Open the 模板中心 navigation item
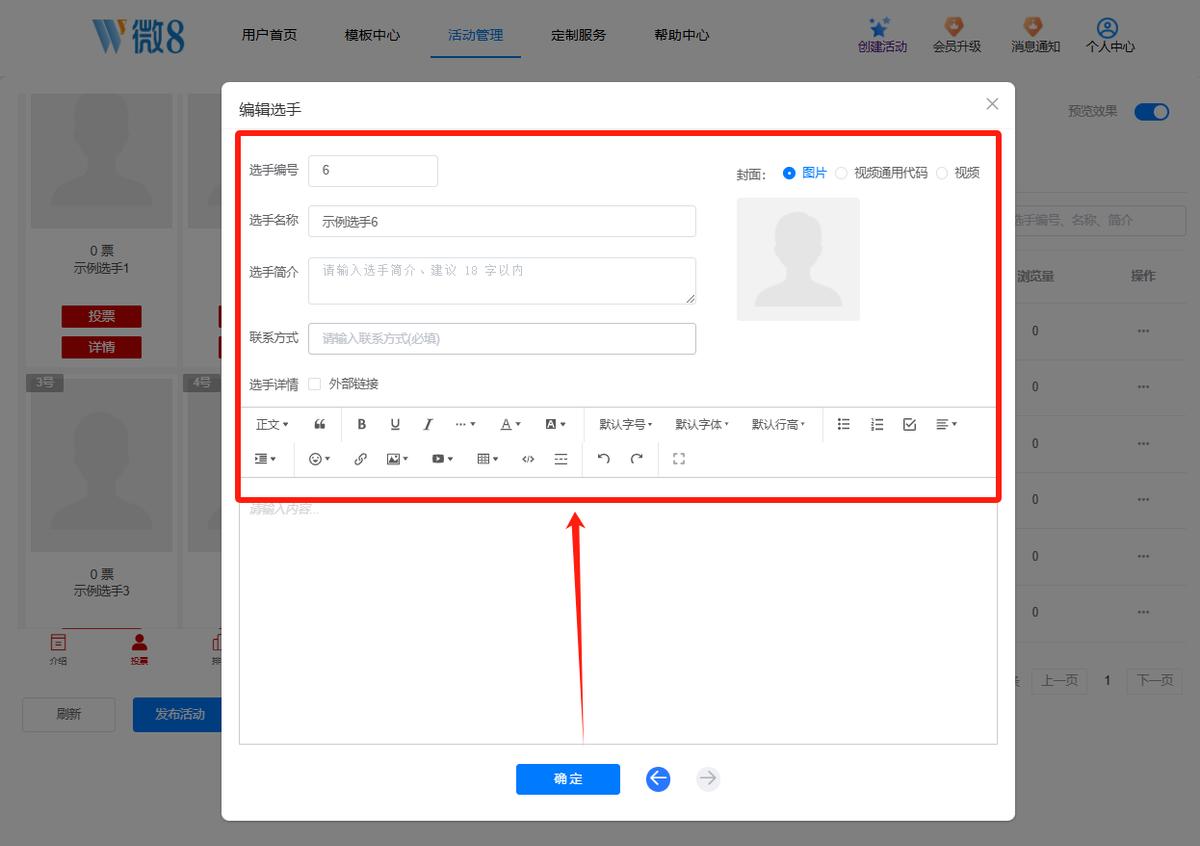This screenshot has height=846, width=1200. coord(372,35)
